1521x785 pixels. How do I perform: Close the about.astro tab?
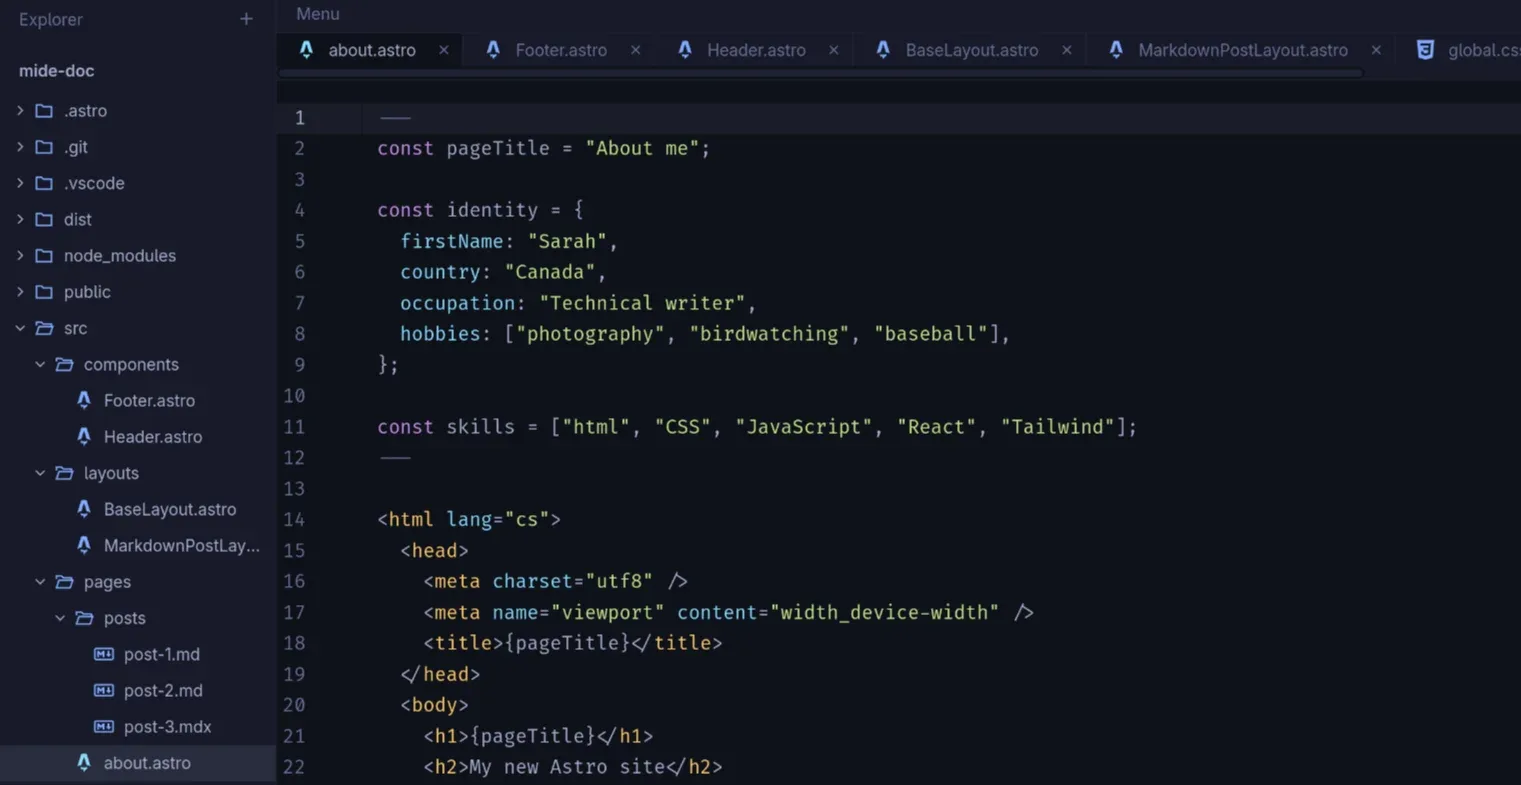tap(444, 50)
